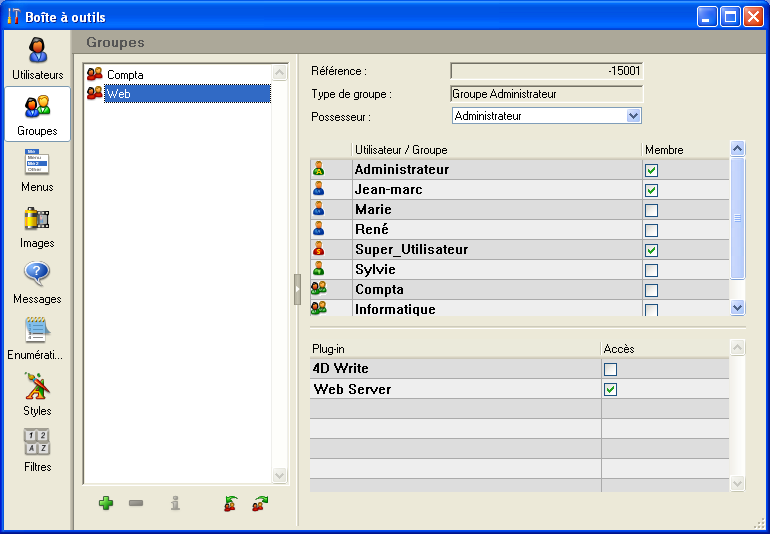Select the Web group in list
Screen dimensions: 770x534
tap(119, 94)
